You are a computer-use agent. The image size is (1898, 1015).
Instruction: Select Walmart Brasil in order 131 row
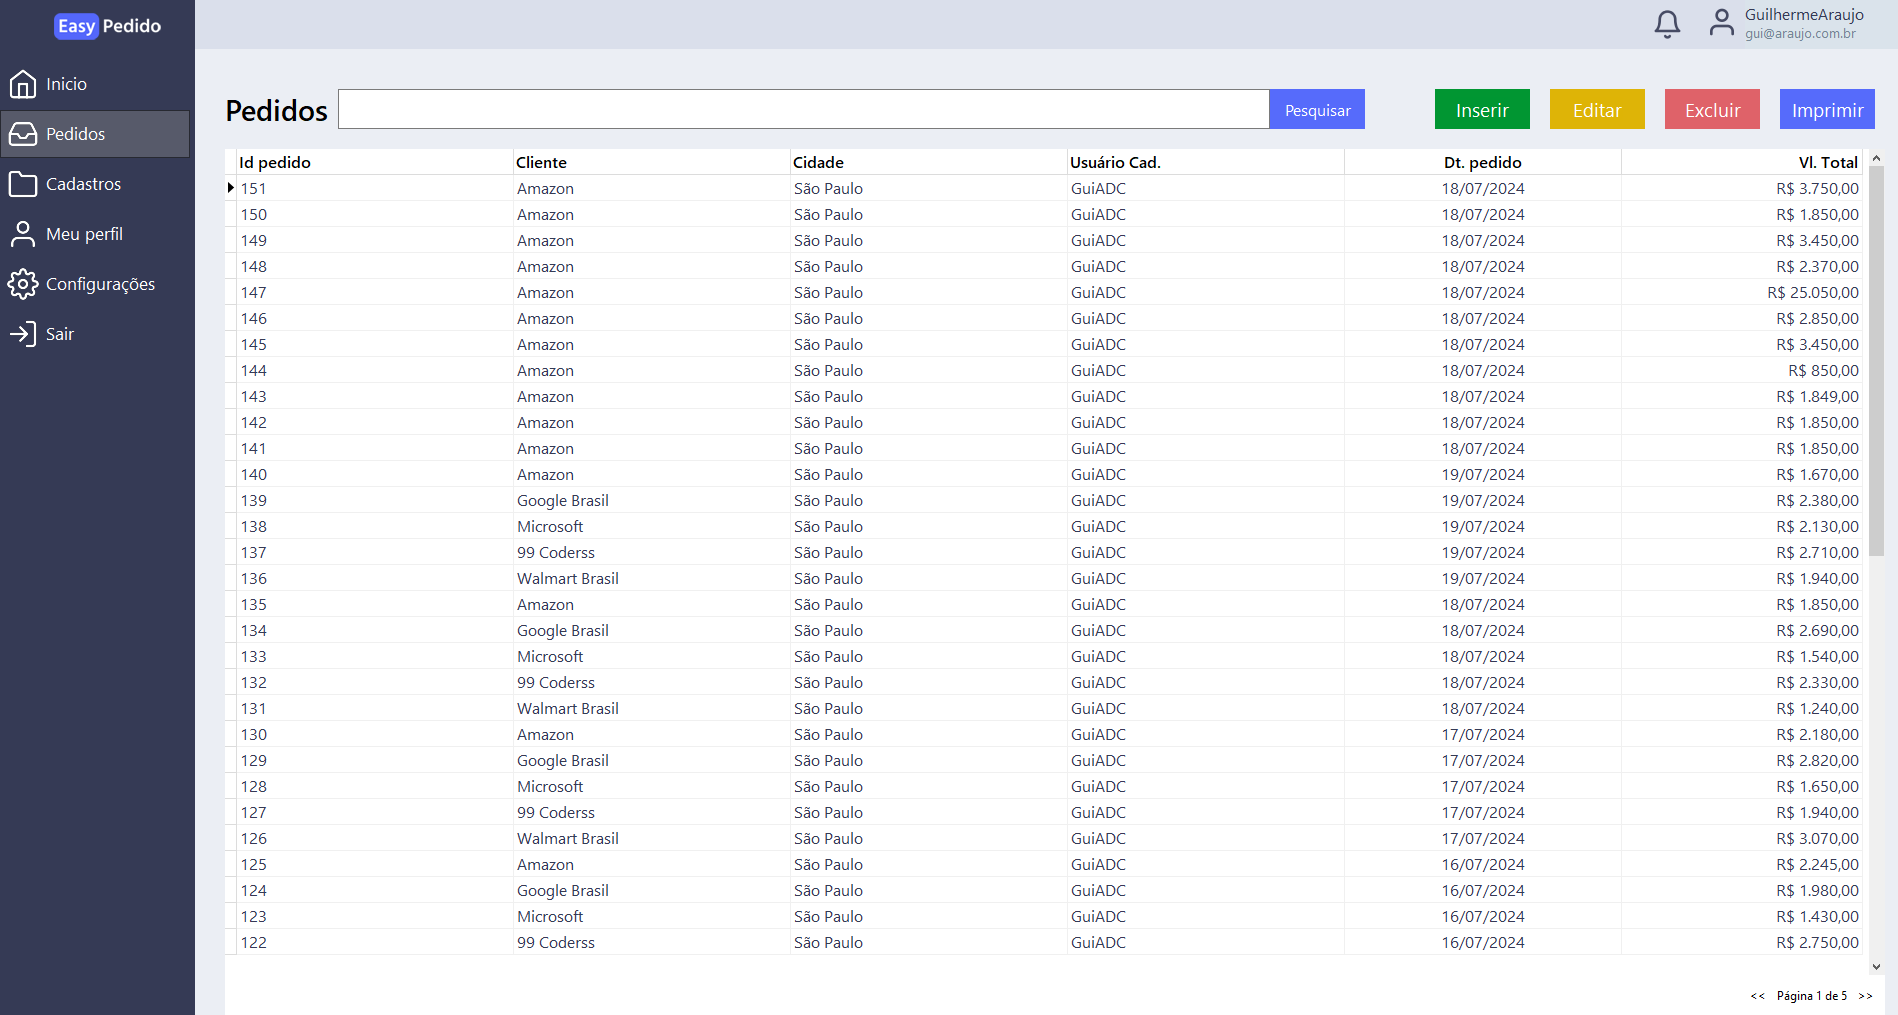[x=568, y=708]
